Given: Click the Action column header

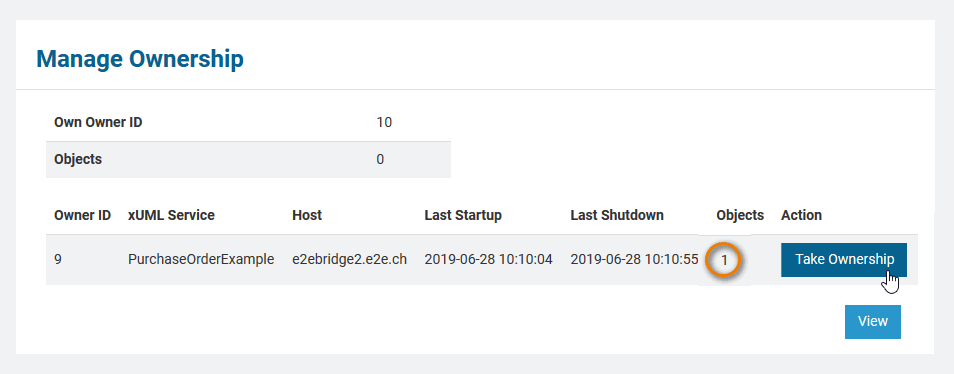Looking at the screenshot, I should click(x=801, y=215).
